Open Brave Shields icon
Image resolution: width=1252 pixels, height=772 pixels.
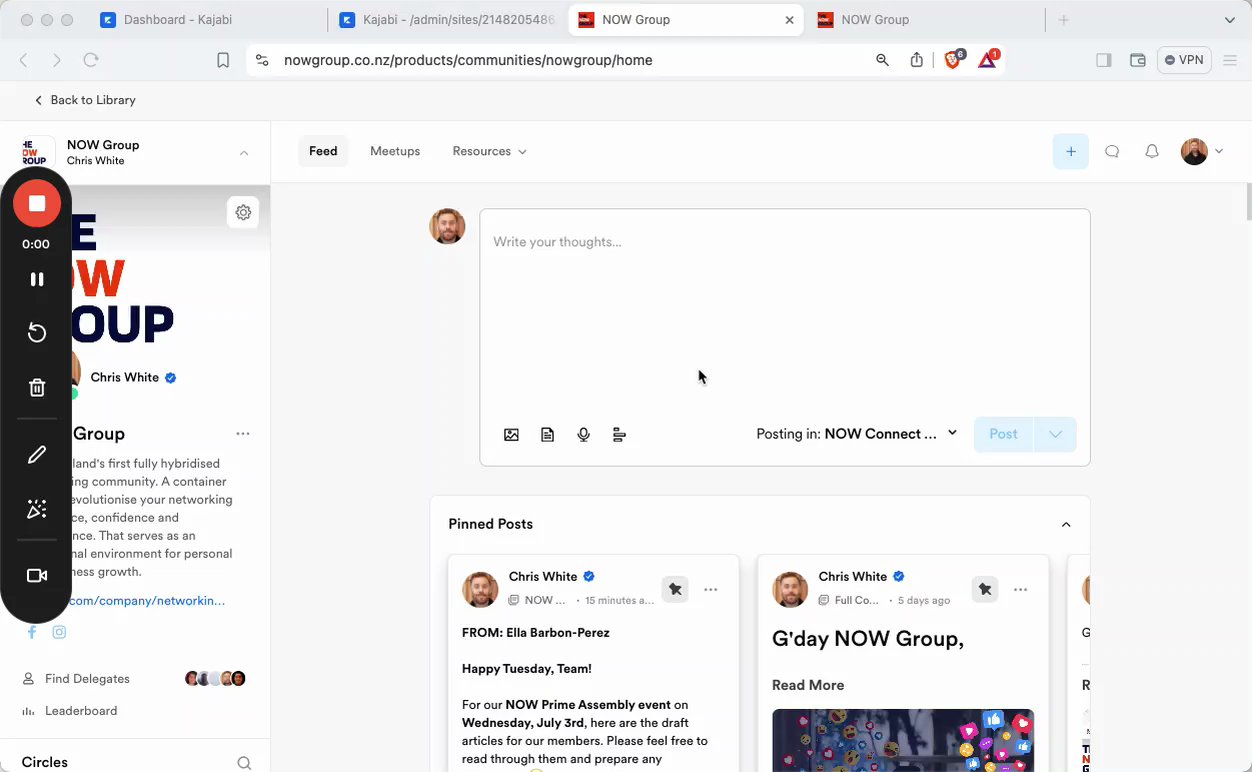tap(953, 60)
